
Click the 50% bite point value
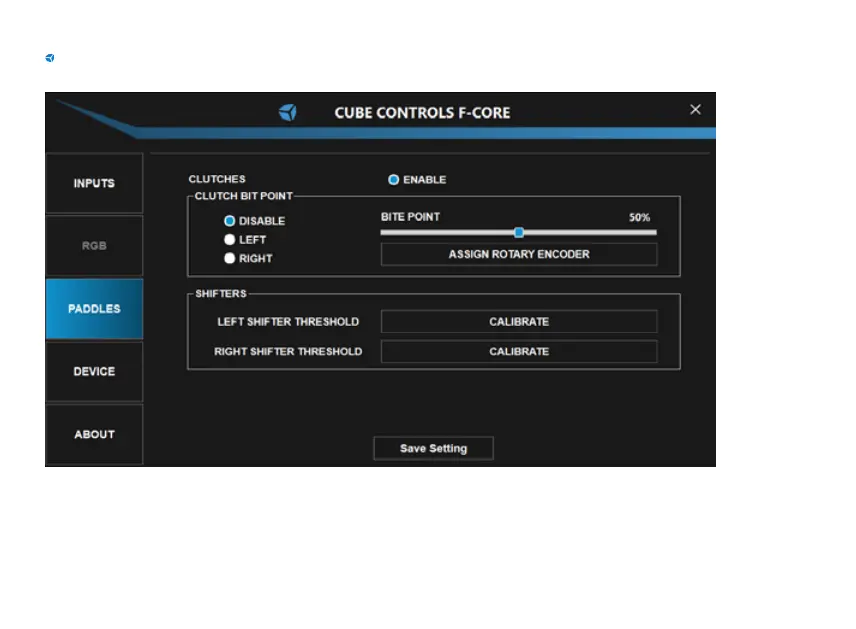(x=639, y=217)
